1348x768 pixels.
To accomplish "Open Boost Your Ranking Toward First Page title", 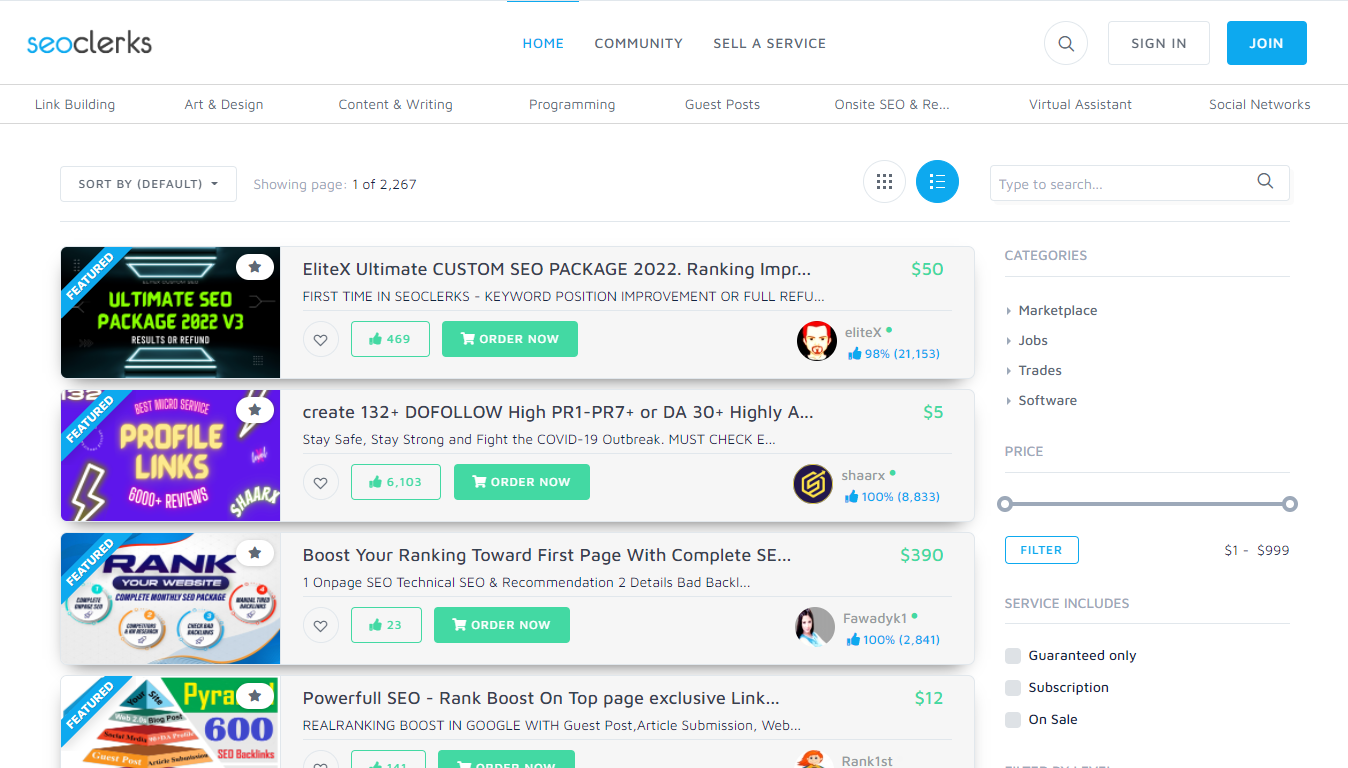I will pos(547,555).
